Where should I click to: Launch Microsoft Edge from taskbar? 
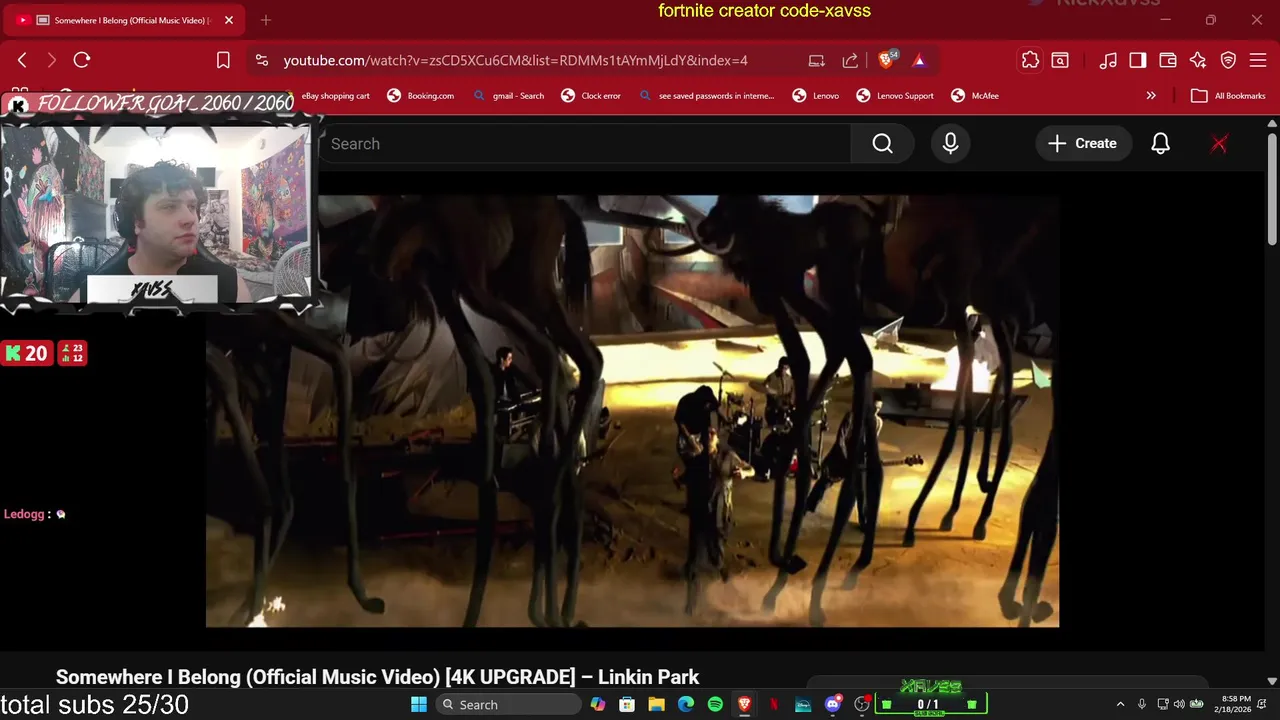(686, 705)
